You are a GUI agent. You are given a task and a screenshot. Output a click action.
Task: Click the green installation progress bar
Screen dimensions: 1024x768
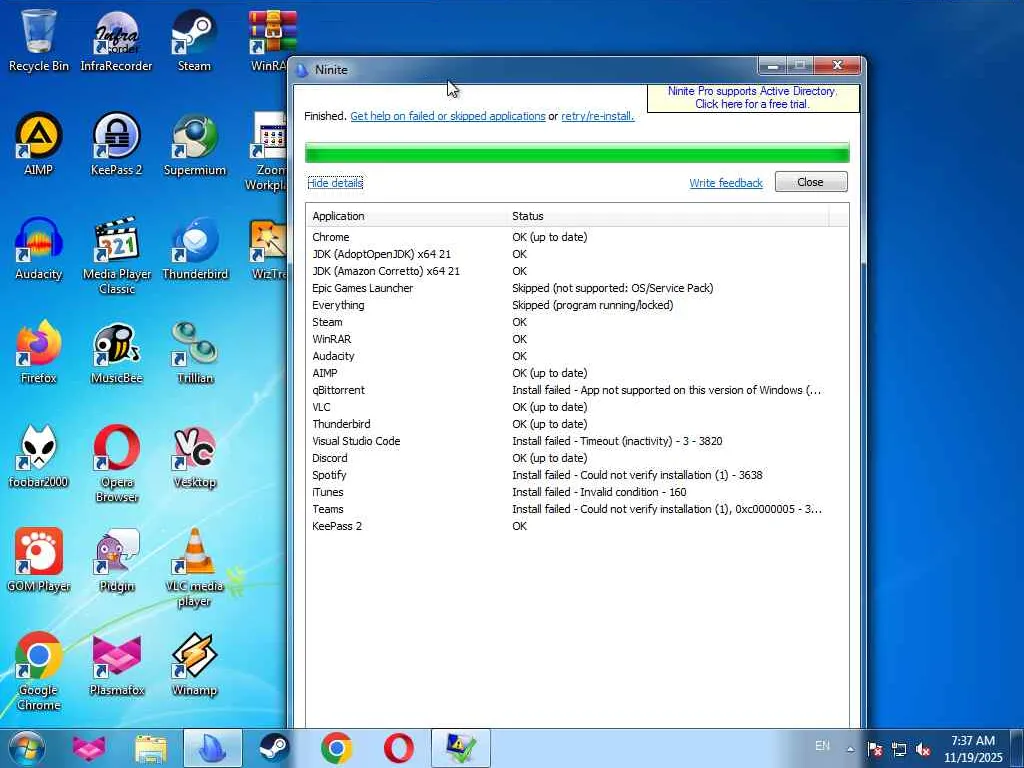[x=577, y=153]
